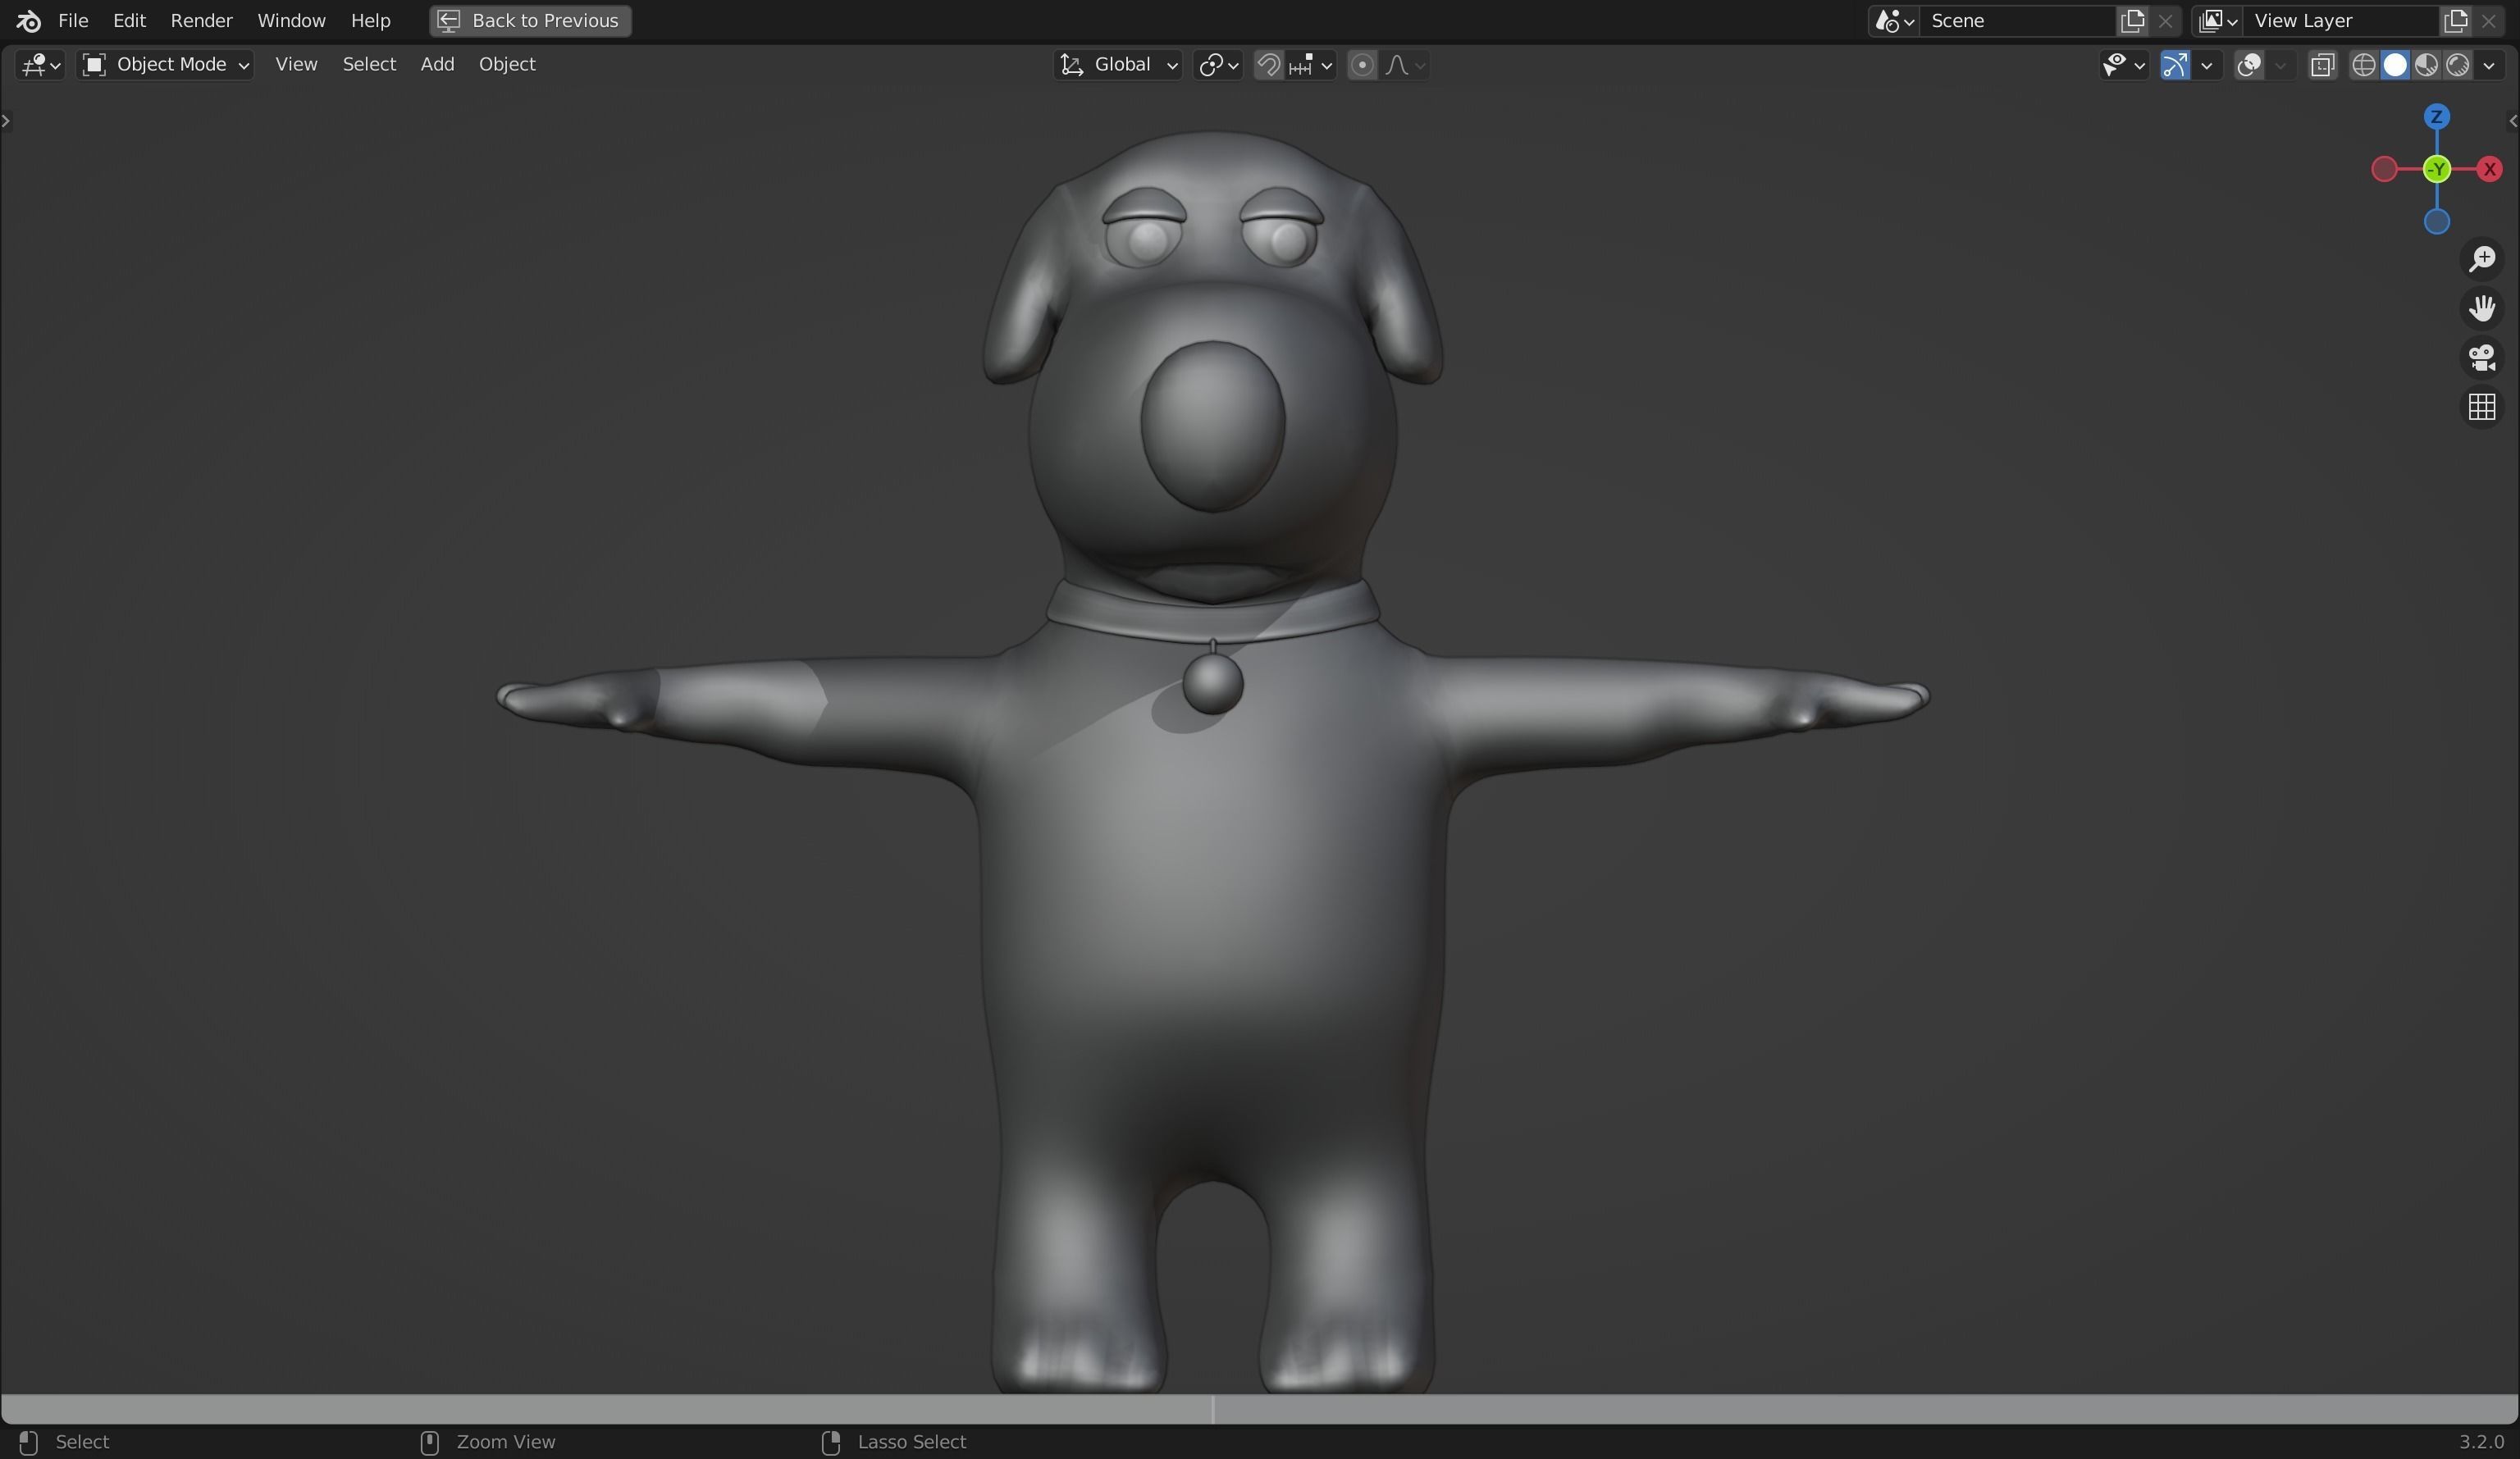Click the timeline bar at viewport bottom

(1259, 1408)
